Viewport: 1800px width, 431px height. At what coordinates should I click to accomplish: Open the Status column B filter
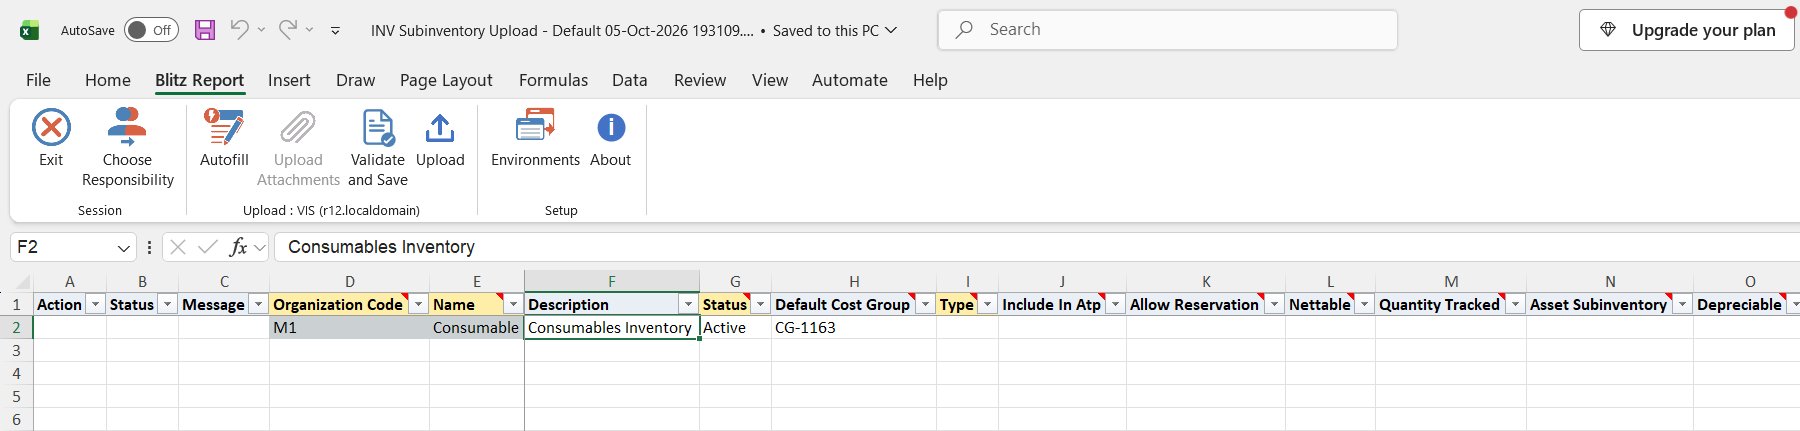point(168,304)
